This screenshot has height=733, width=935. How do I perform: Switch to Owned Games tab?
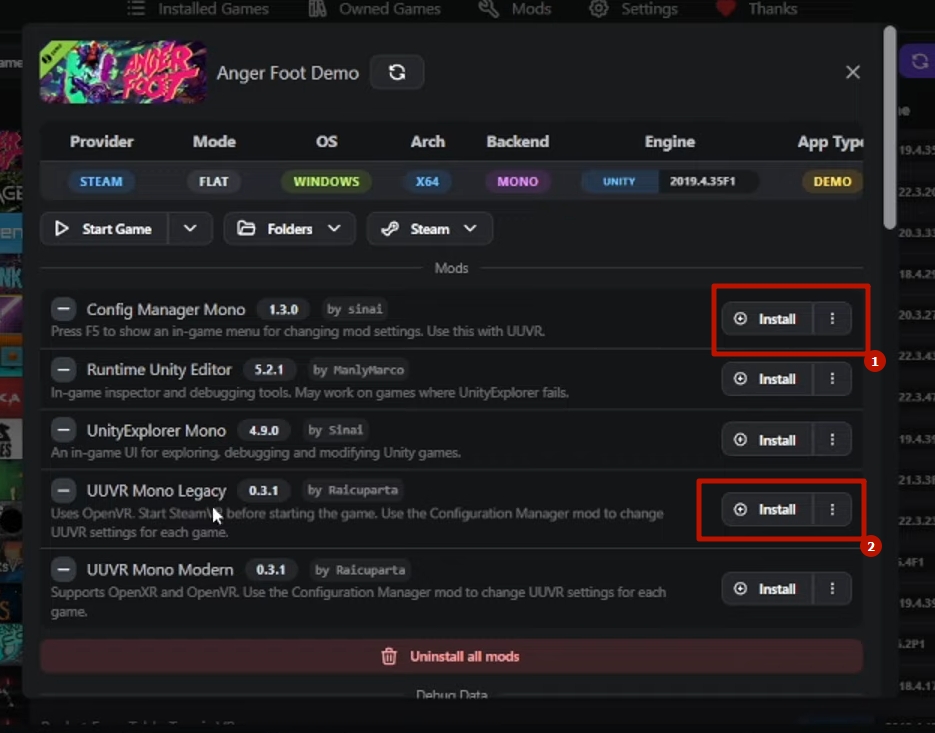374,9
